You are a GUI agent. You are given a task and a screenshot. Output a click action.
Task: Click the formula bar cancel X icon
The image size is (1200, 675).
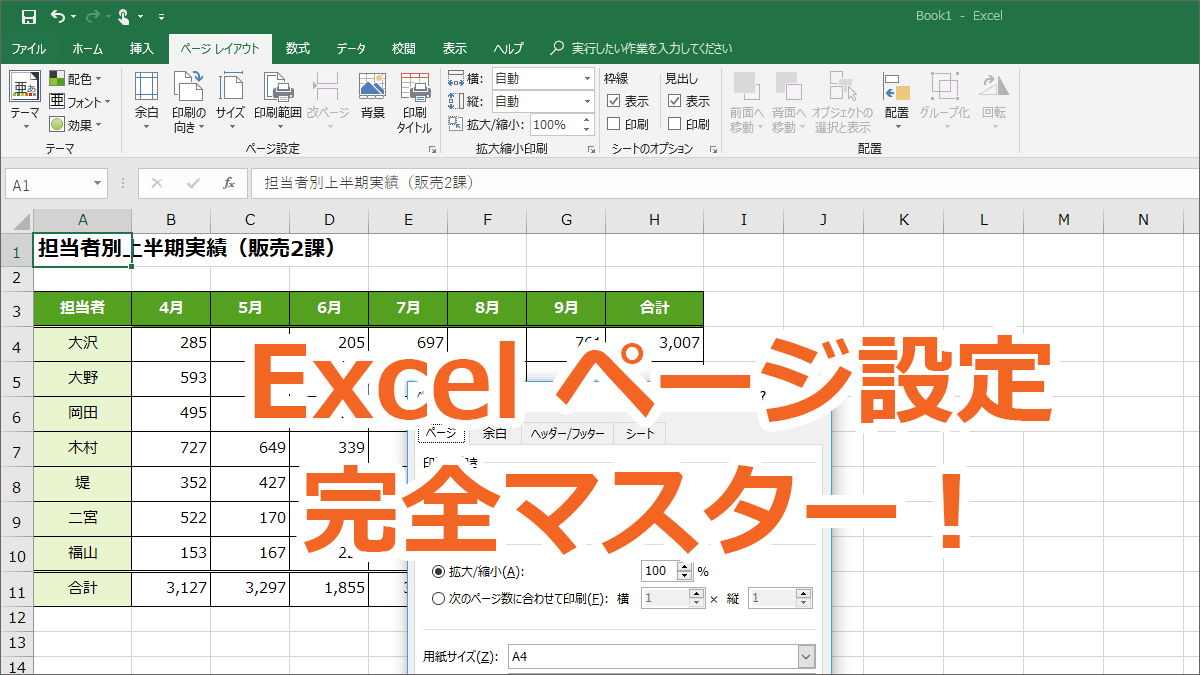pos(157,183)
